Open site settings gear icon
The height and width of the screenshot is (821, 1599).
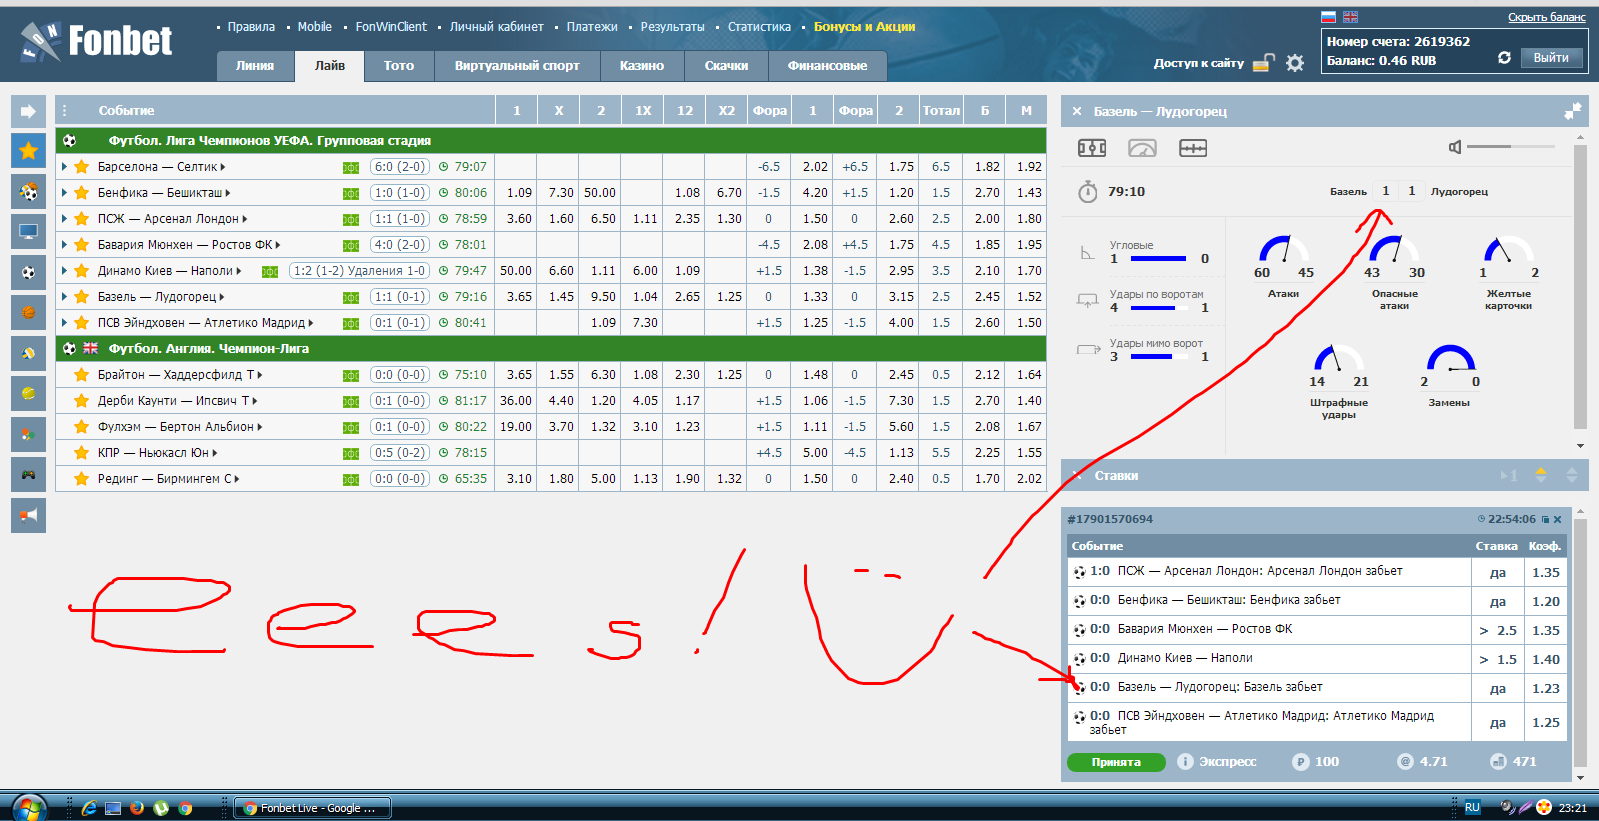click(1295, 63)
